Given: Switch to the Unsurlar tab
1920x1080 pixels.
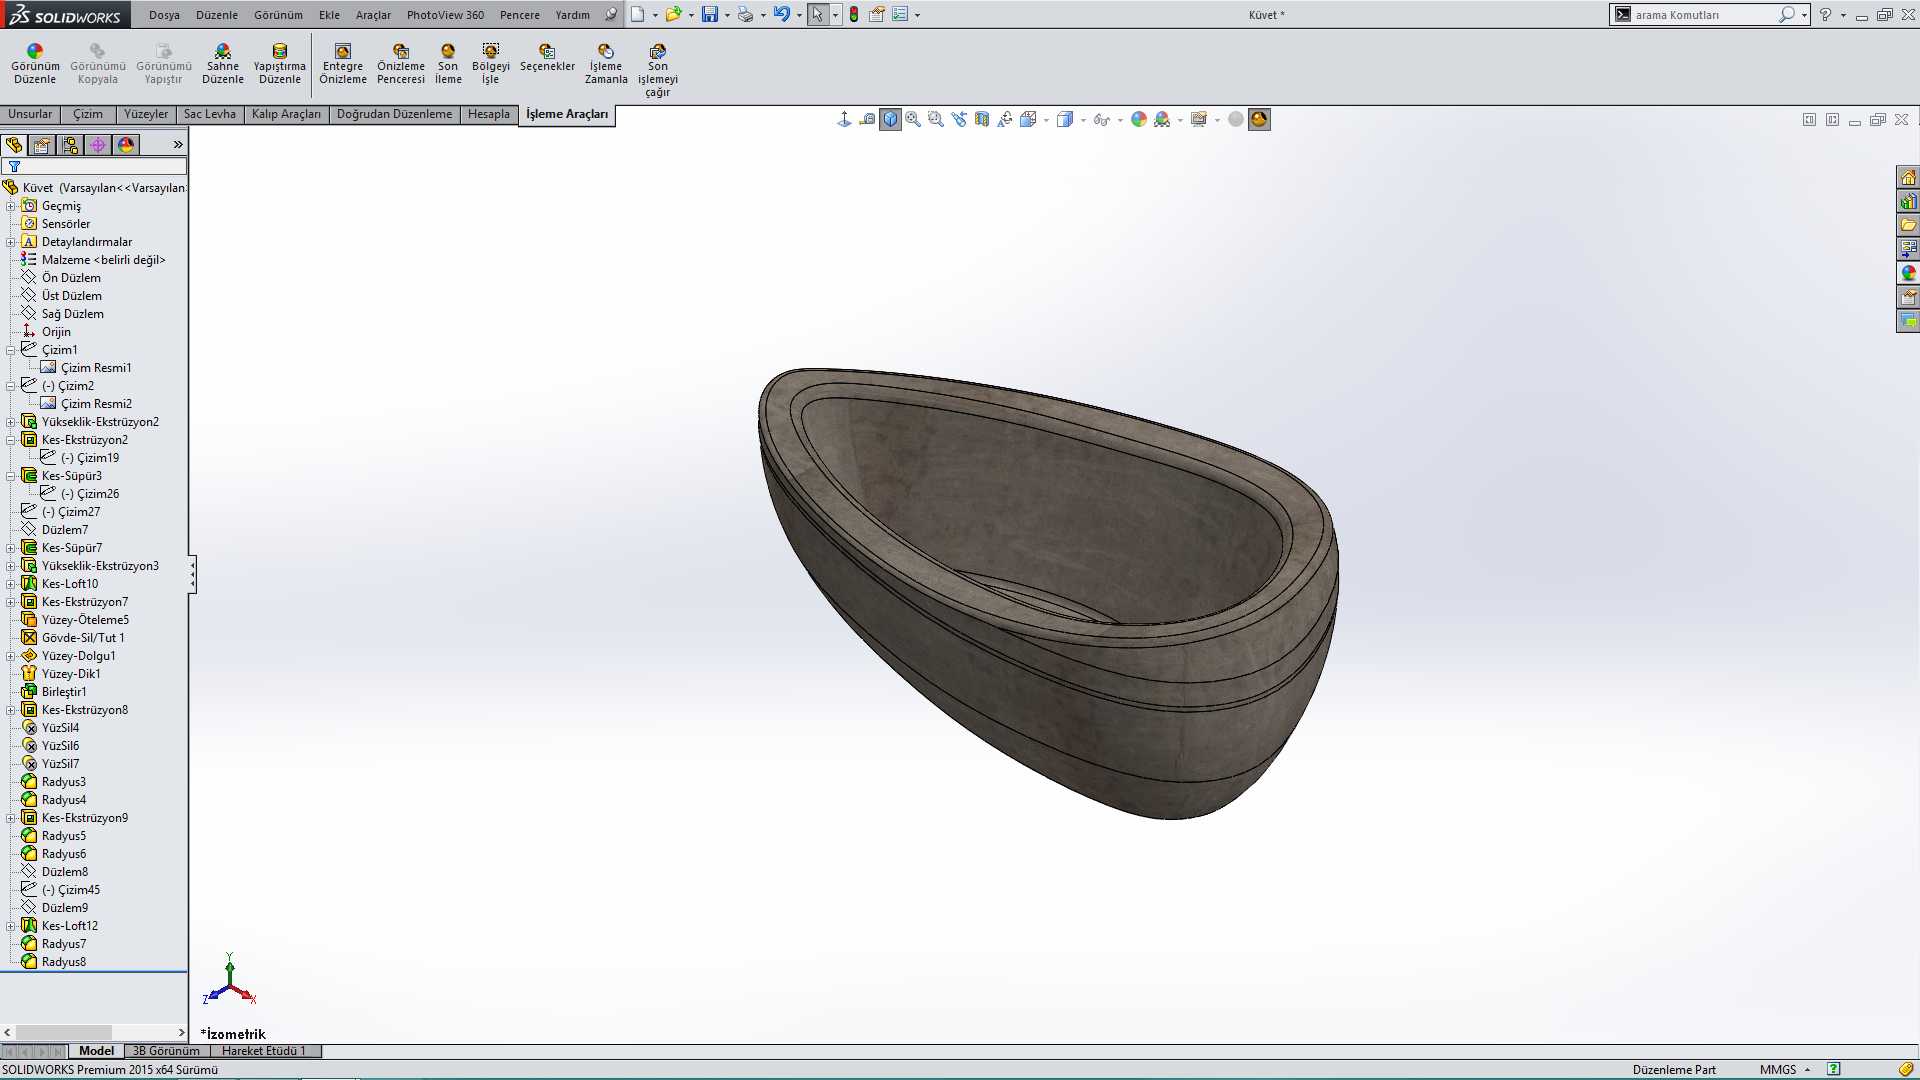Looking at the screenshot, I should click(30, 114).
